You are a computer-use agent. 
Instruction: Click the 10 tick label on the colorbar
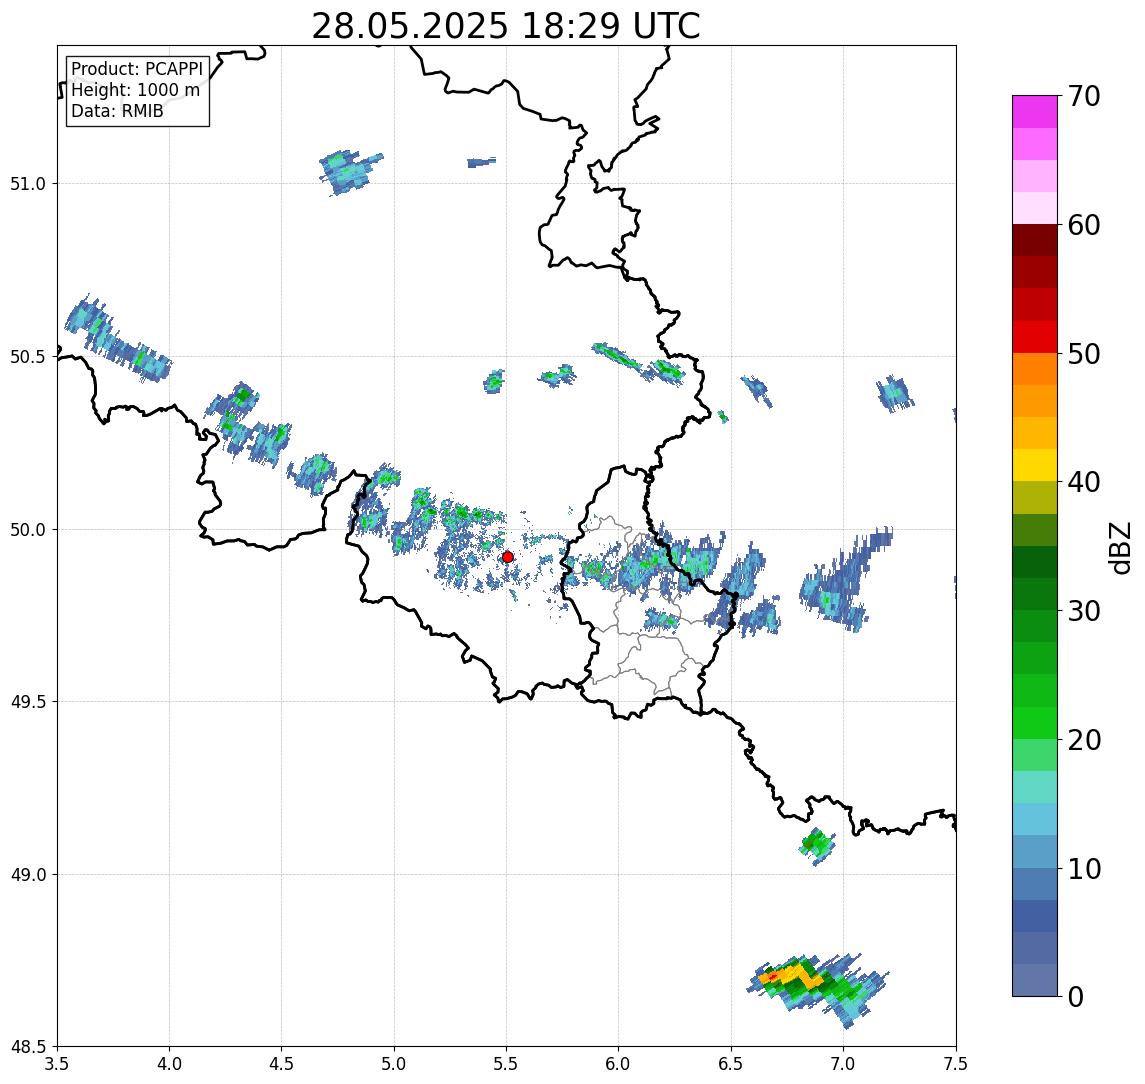click(1083, 869)
